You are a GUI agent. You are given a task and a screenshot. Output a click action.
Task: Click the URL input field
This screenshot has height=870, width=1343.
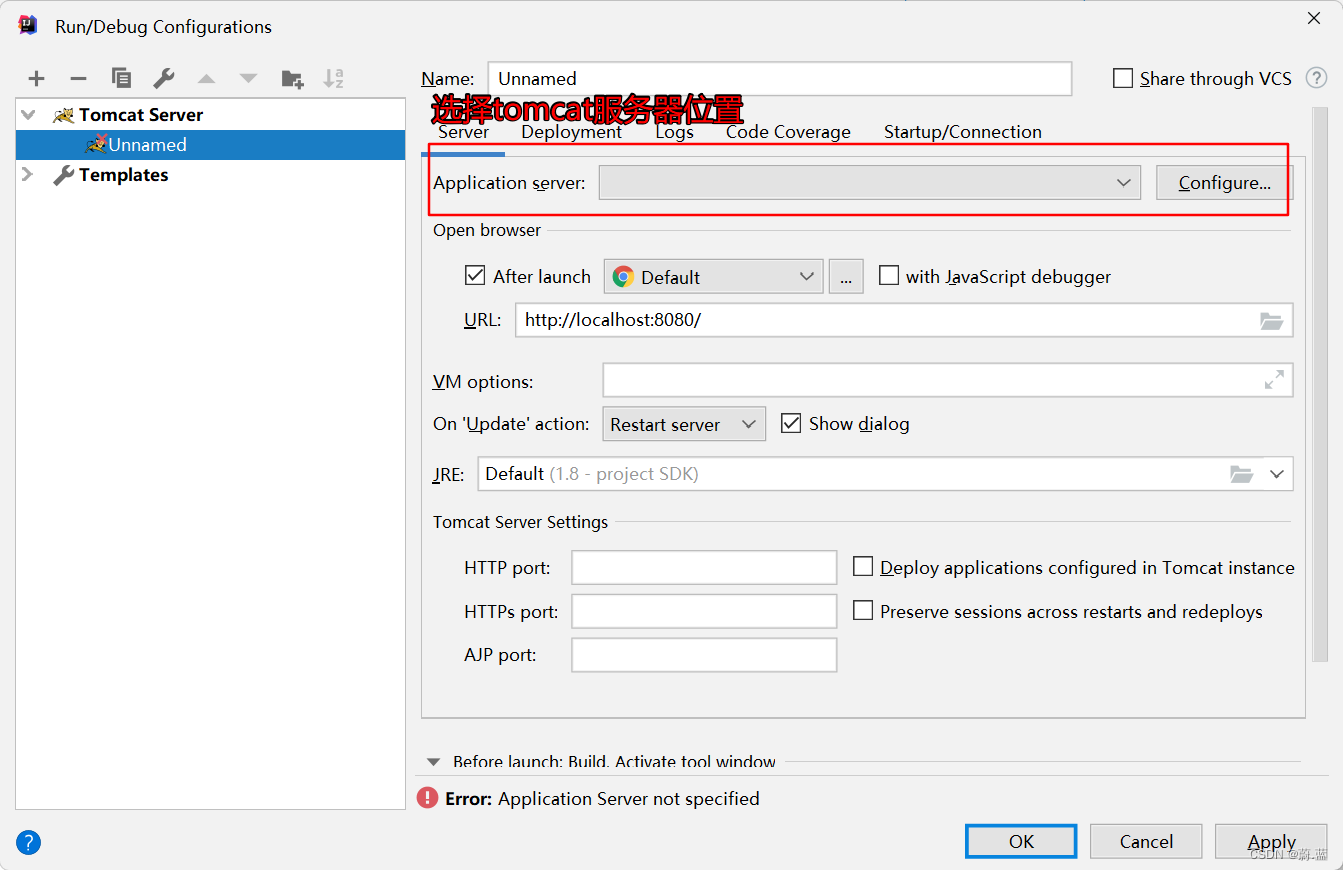coord(904,321)
